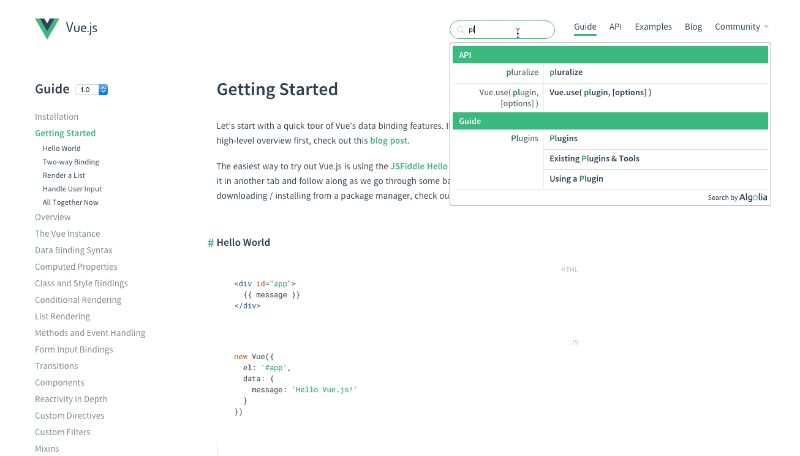
Task: Click the Vue.js logo icon
Action: coord(47,28)
